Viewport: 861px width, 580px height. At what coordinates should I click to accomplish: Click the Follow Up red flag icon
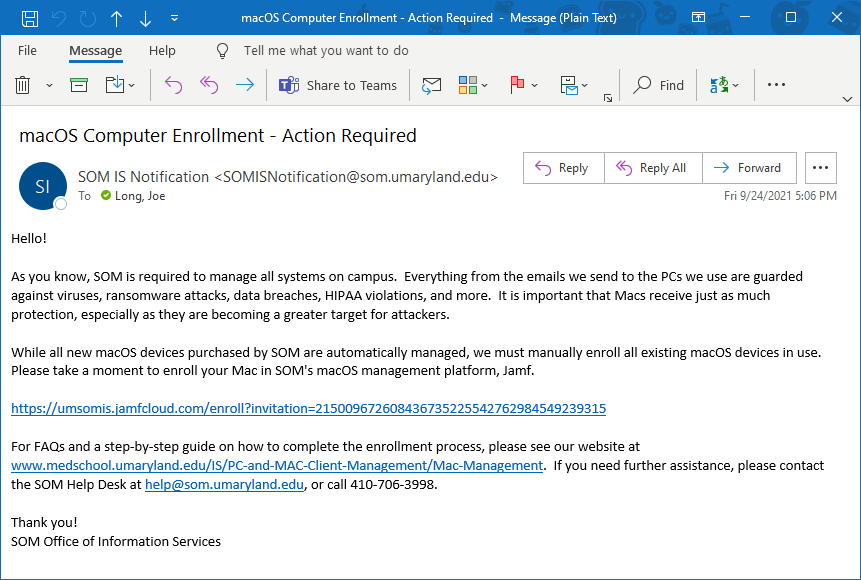click(x=517, y=85)
